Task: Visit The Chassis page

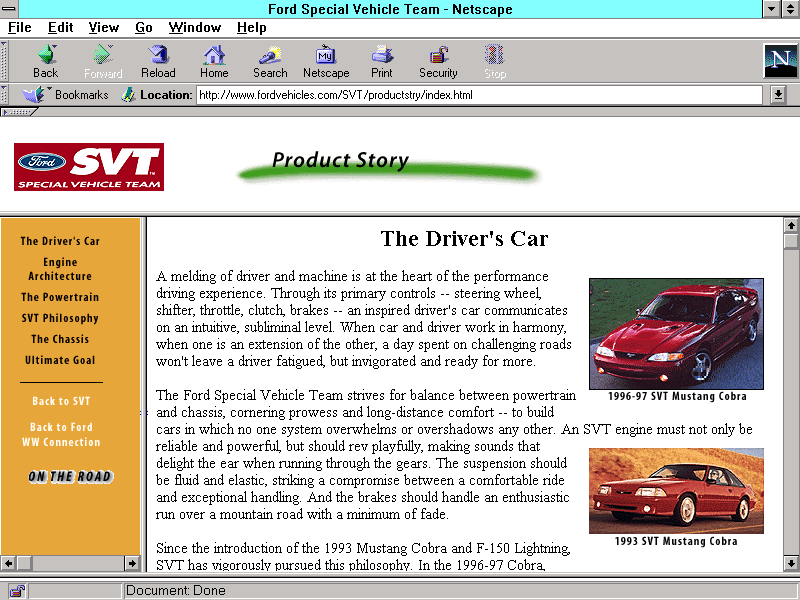Action: [x=60, y=339]
